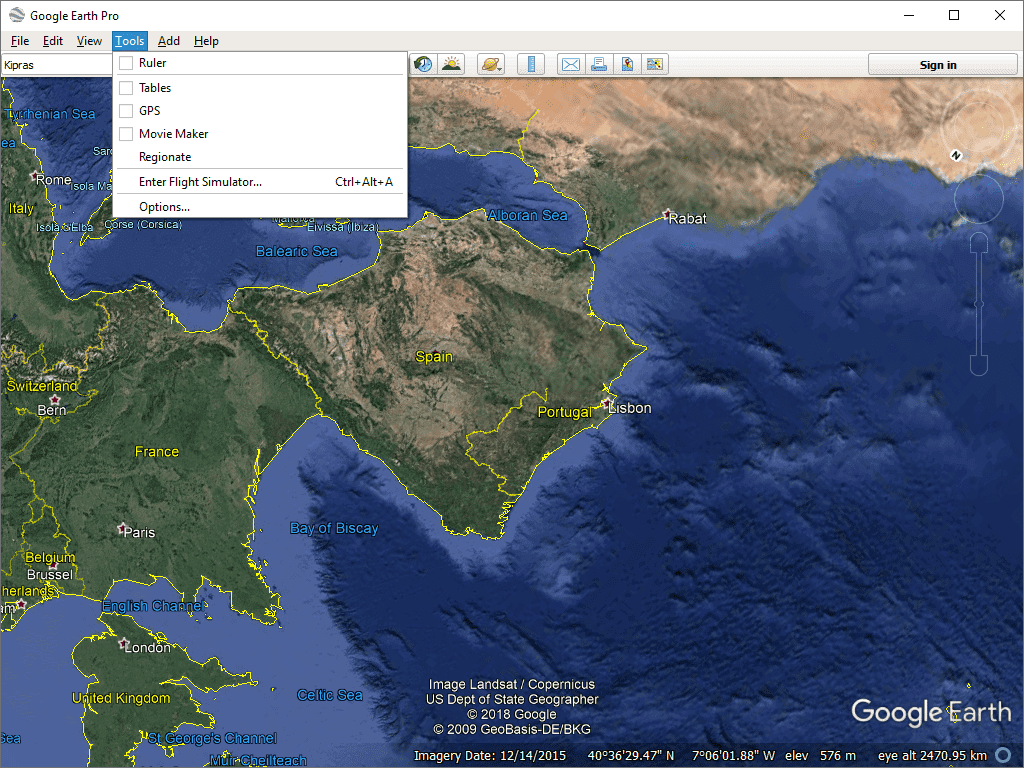This screenshot has width=1024, height=768.
Task: Click the Google Earth title bar icon
Action: tap(16, 15)
